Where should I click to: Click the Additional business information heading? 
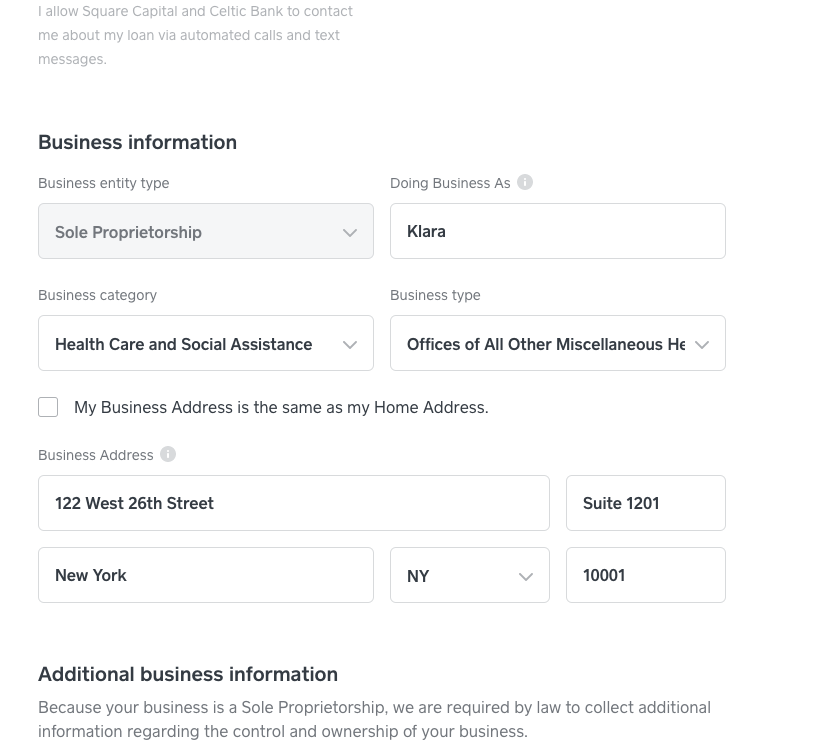(x=188, y=674)
